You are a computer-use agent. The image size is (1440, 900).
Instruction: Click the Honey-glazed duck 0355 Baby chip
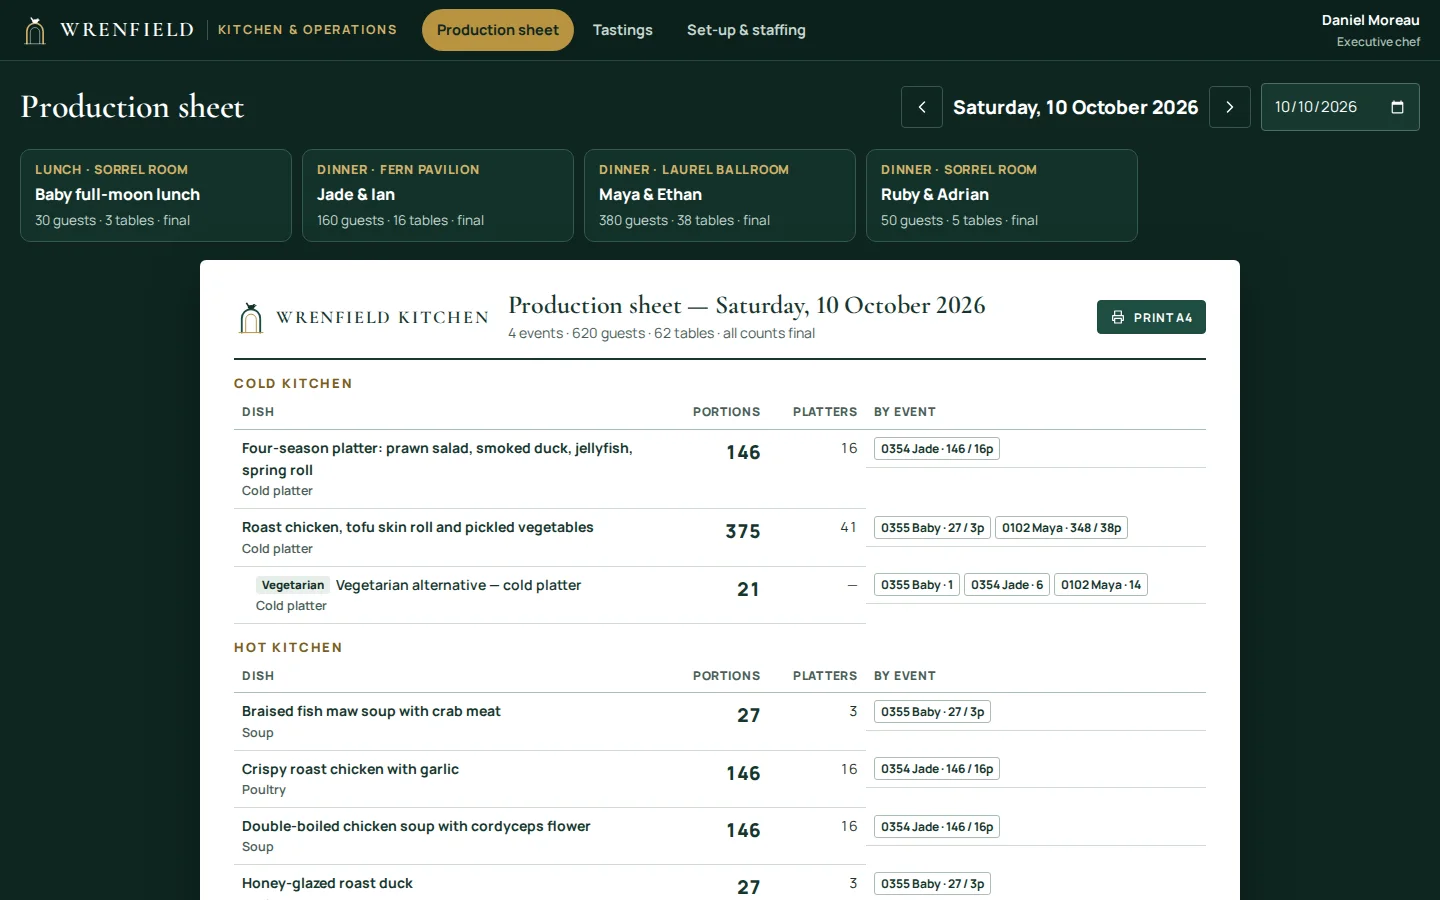pyautogui.click(x=932, y=884)
